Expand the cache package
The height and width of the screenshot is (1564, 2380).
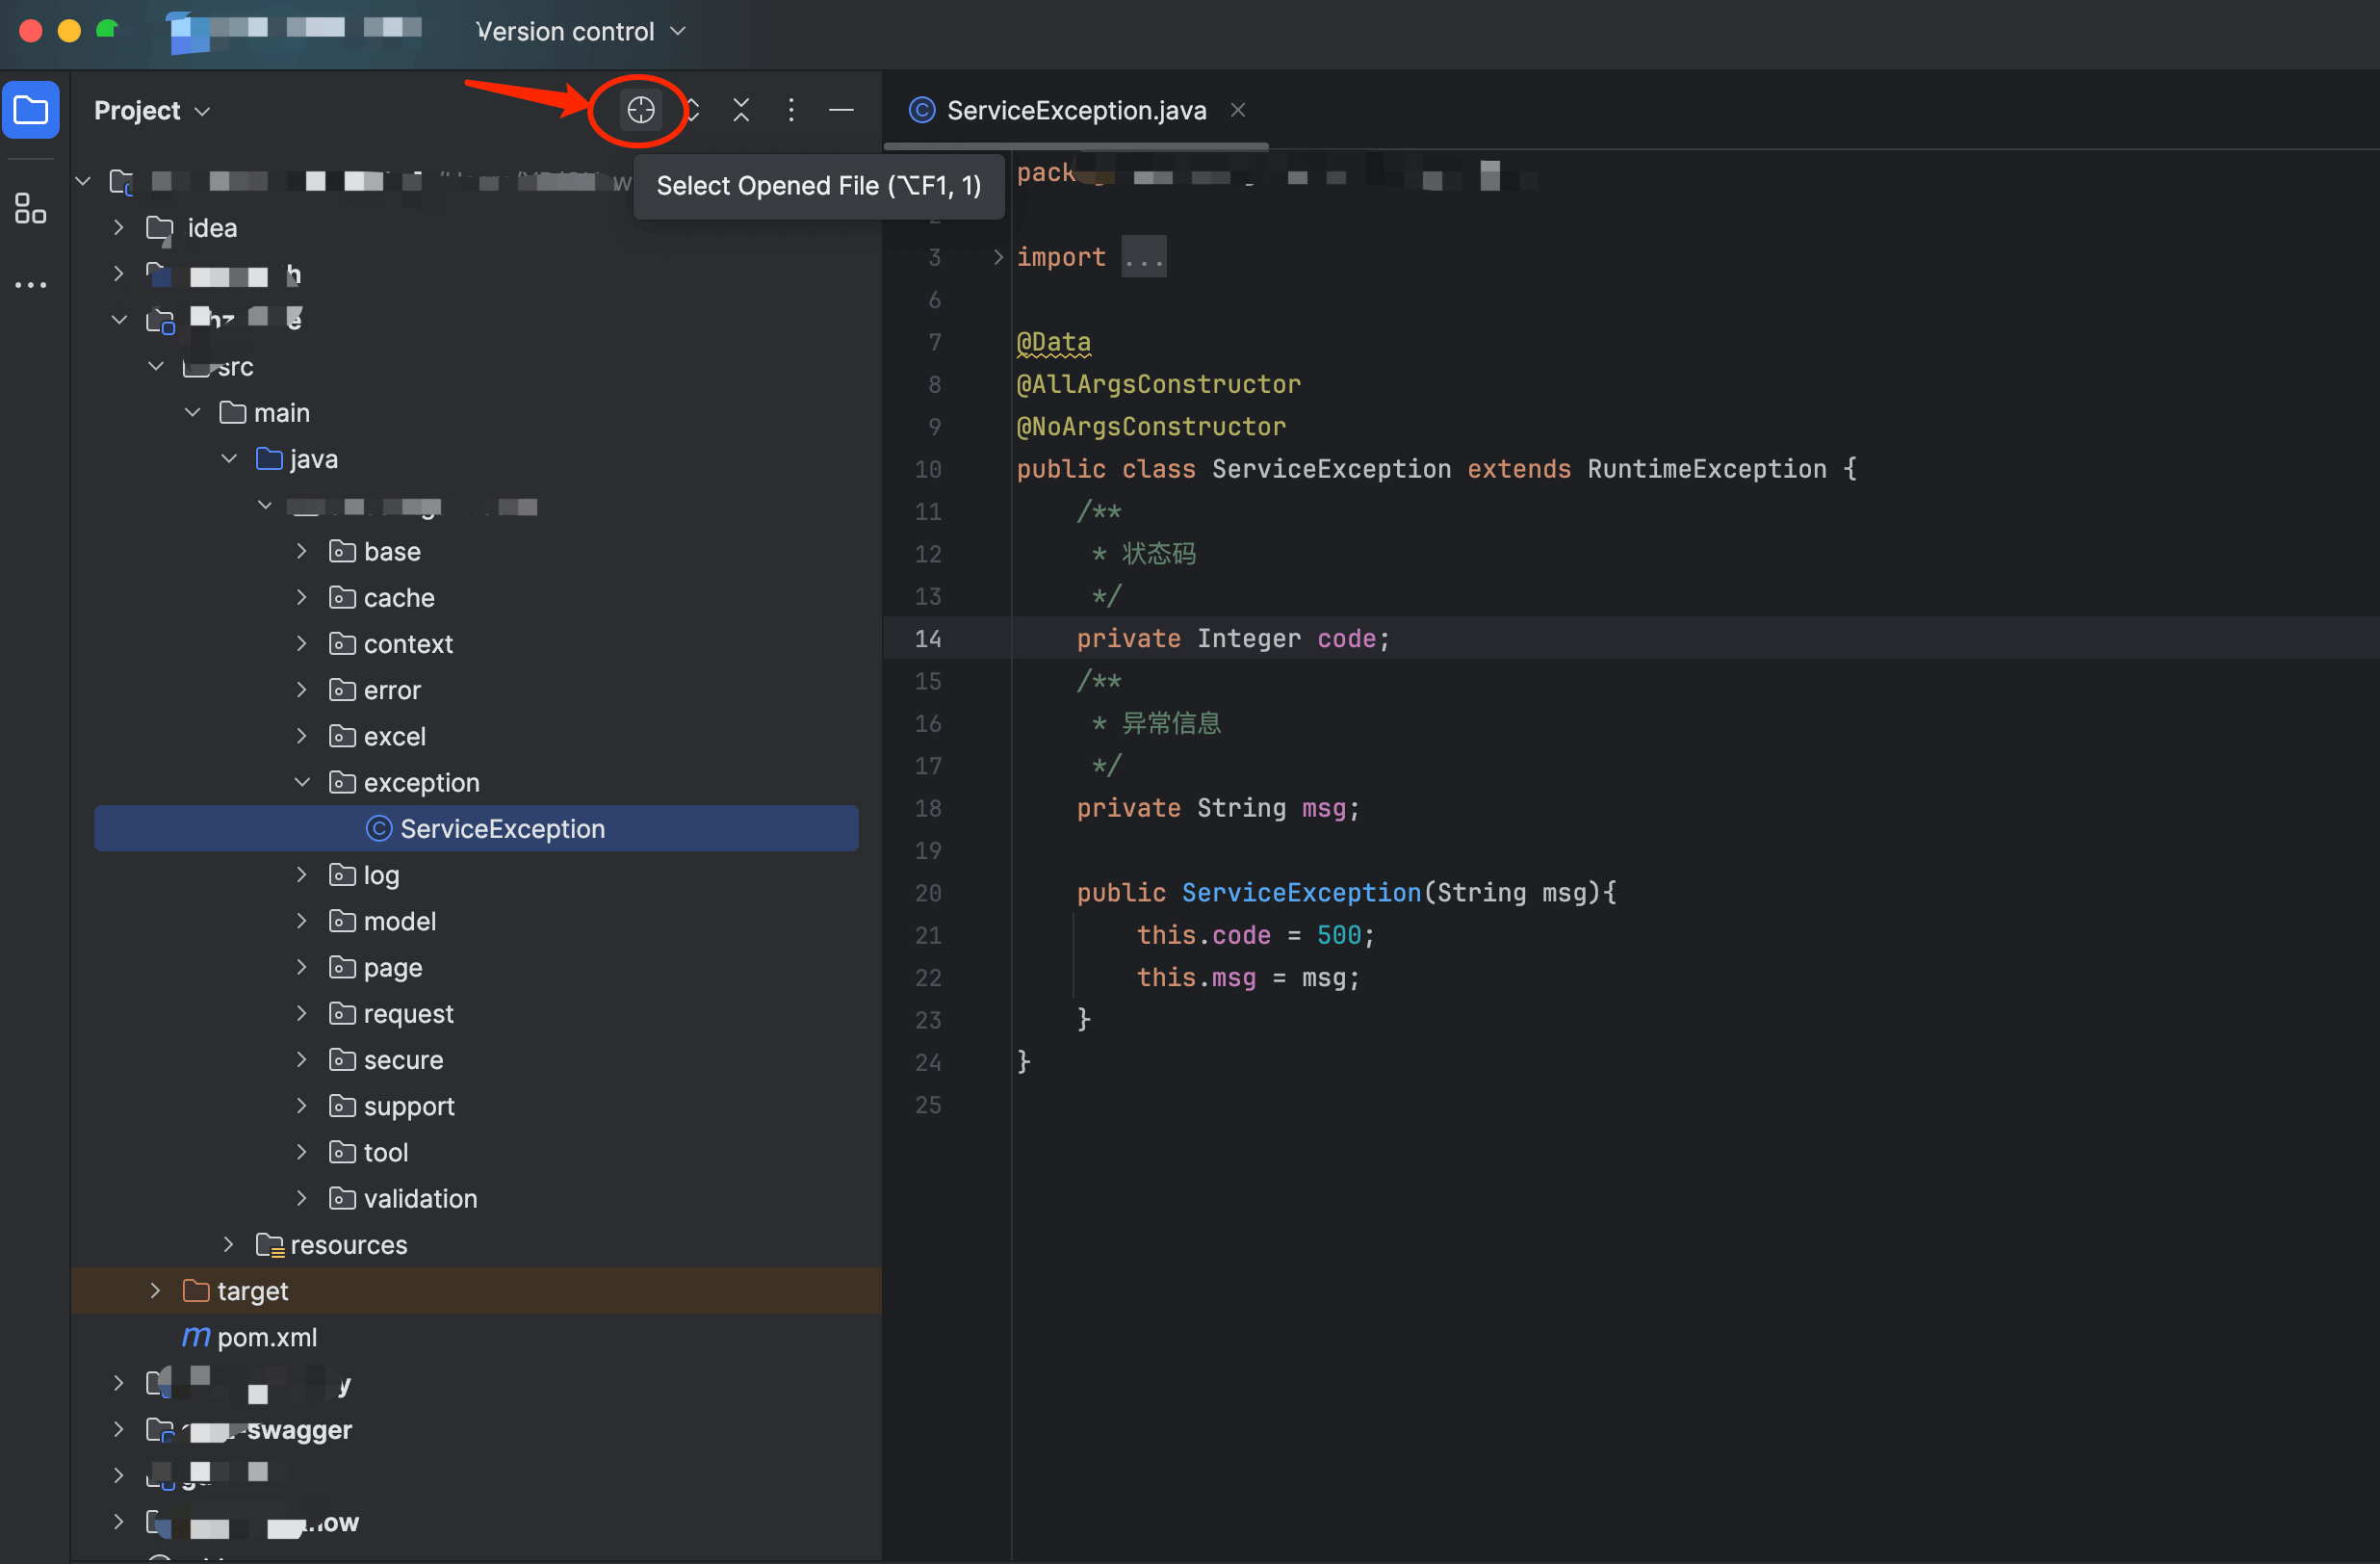click(302, 598)
